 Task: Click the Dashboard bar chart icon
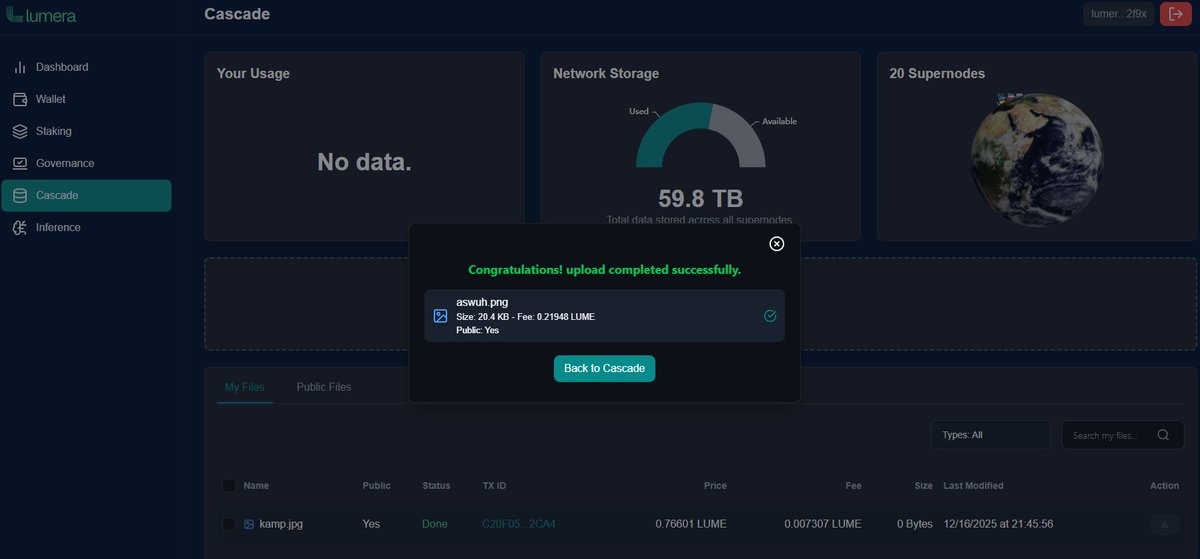pos(19,67)
